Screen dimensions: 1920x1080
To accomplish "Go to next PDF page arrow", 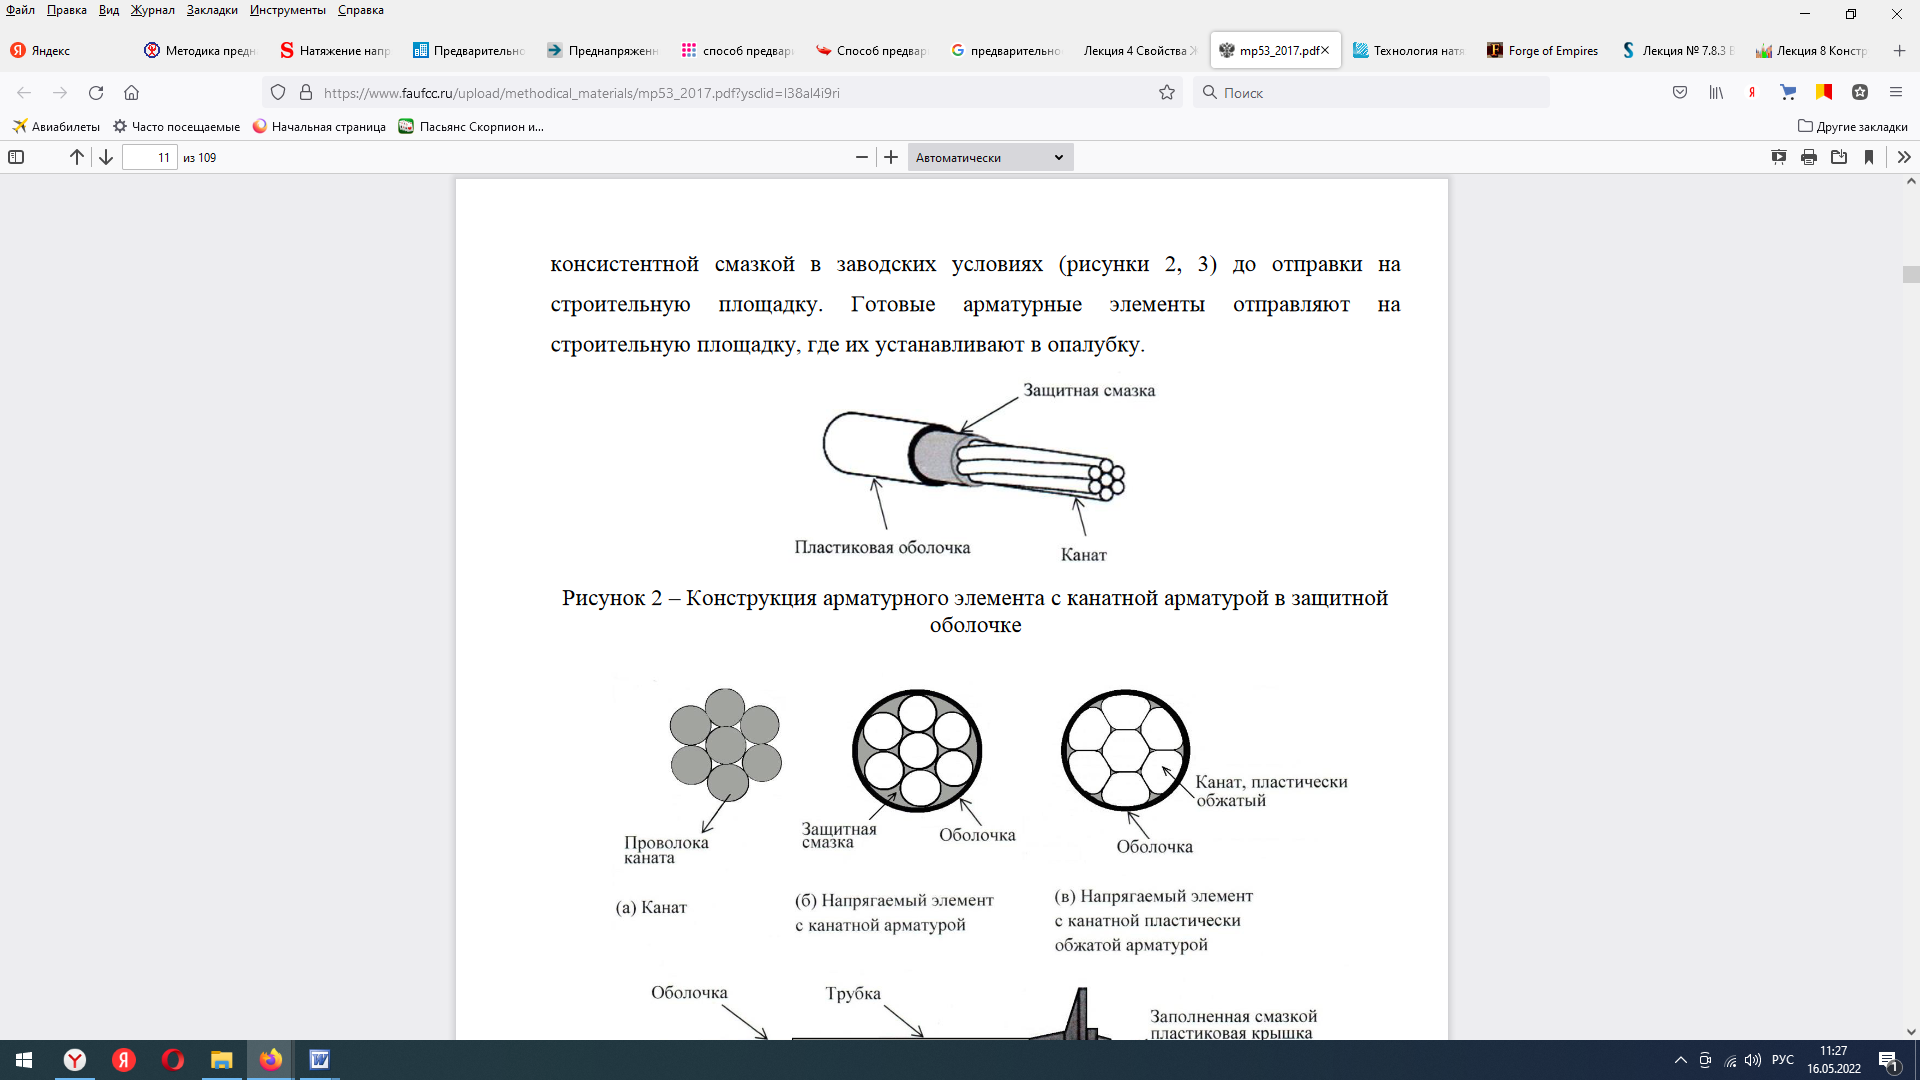I will click(x=105, y=157).
